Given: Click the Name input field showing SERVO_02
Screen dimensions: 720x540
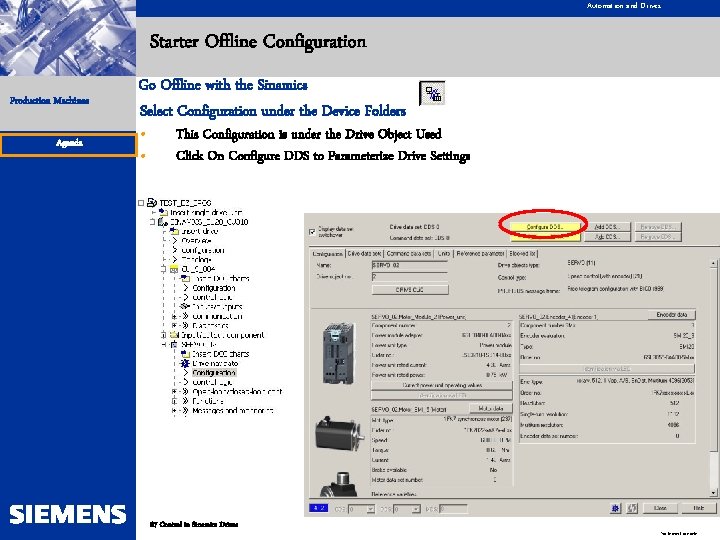Looking at the screenshot, I should (x=409, y=265).
